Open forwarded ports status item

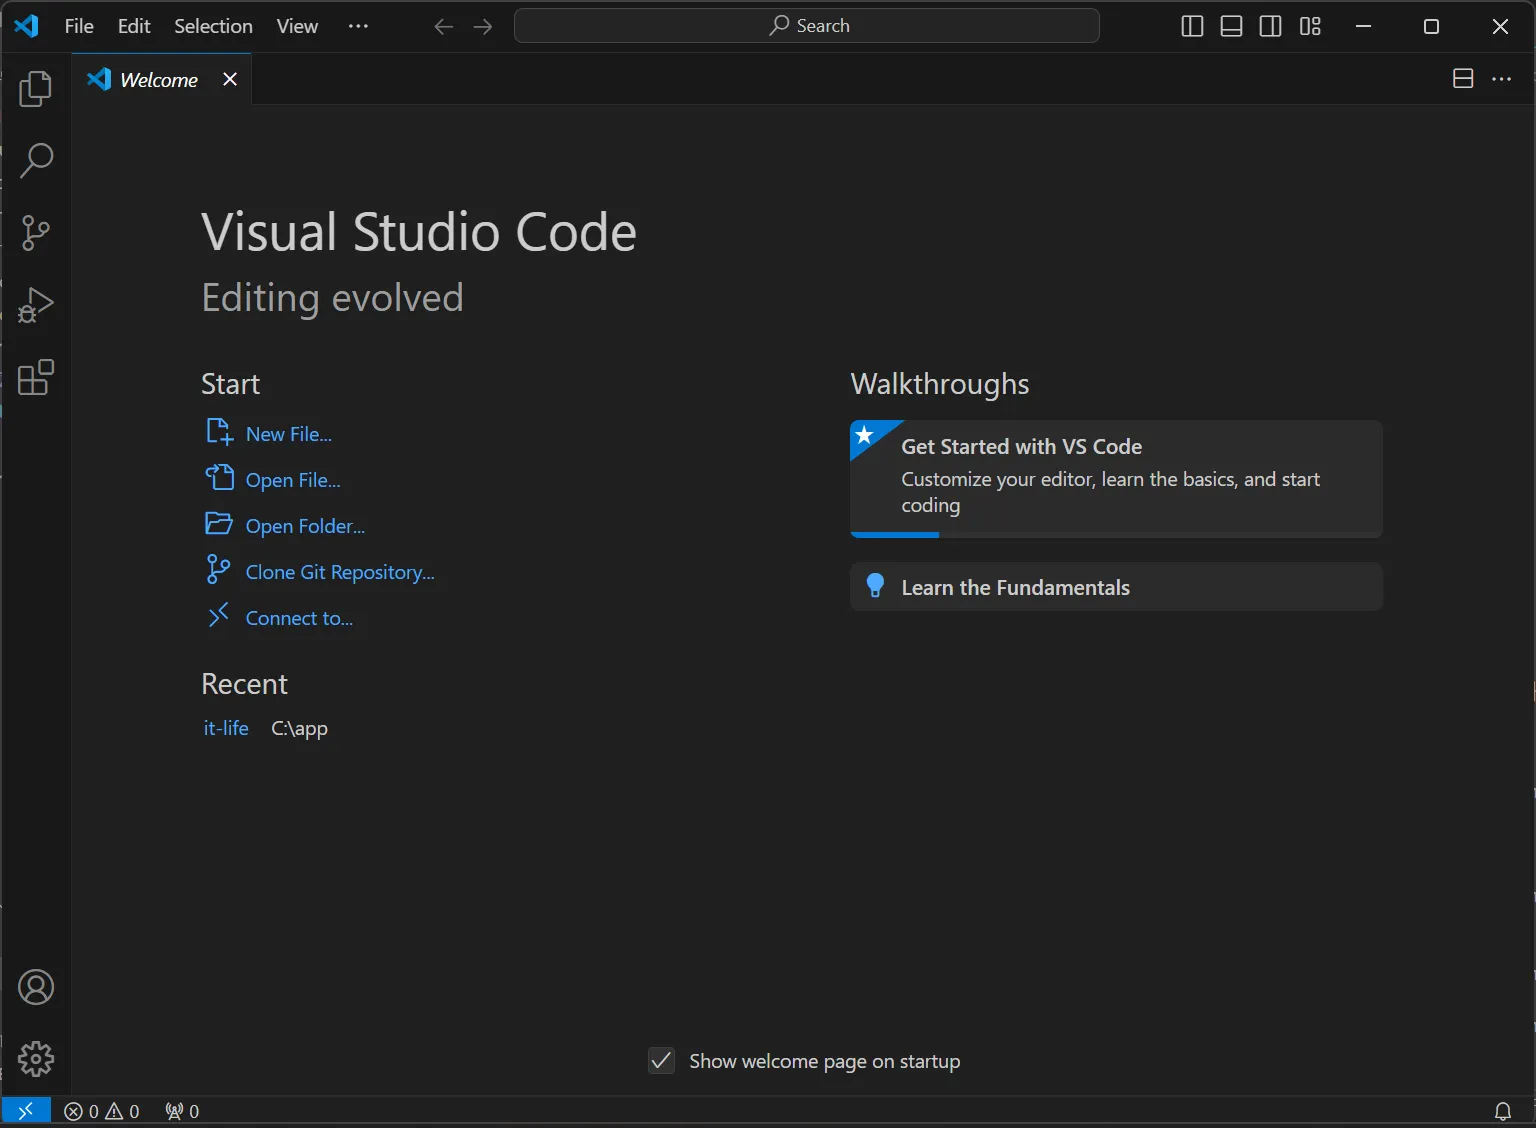coord(182,1111)
